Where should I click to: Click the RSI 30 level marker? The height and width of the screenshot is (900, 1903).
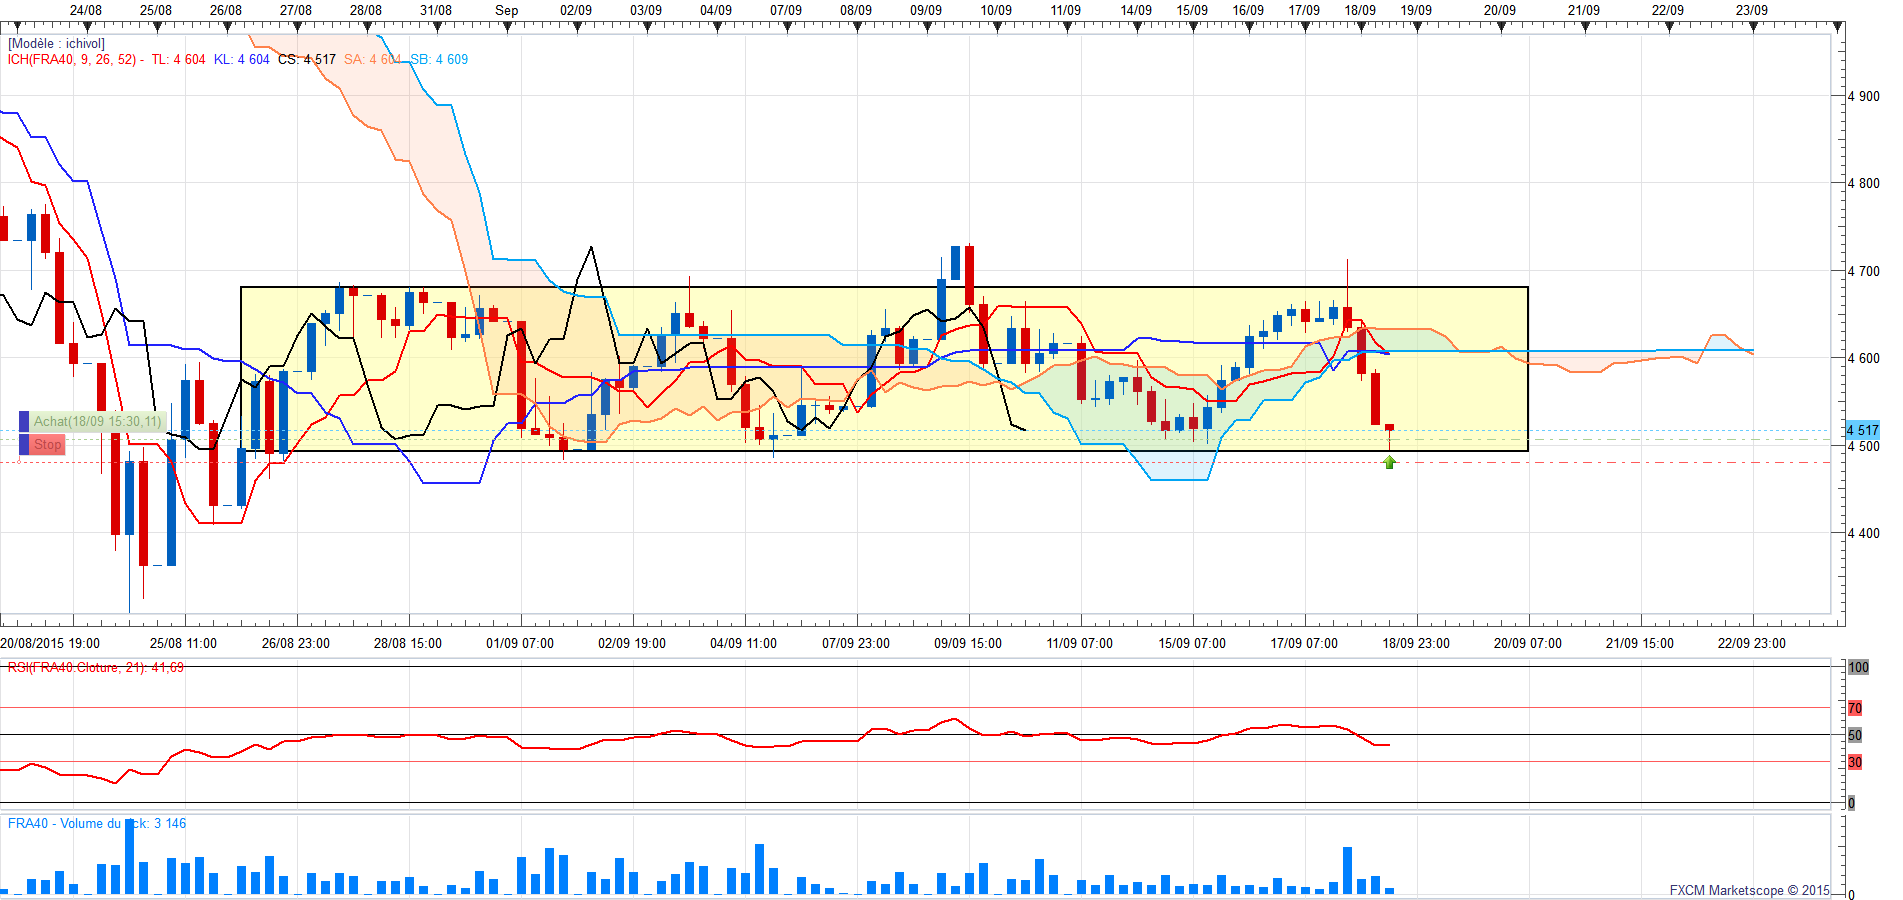coord(1855,762)
